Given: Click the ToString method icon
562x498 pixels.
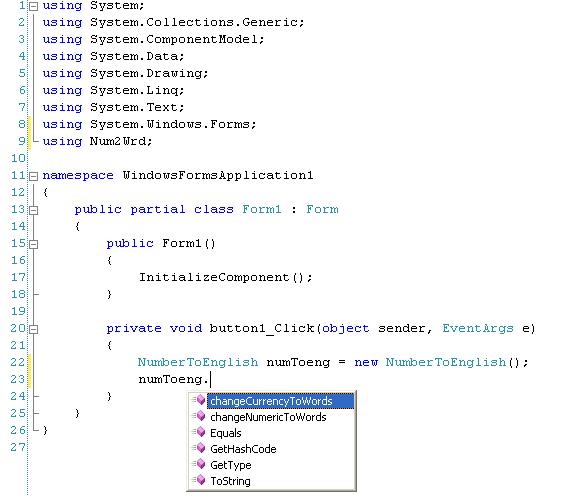Looking at the screenshot, I should point(199,480).
